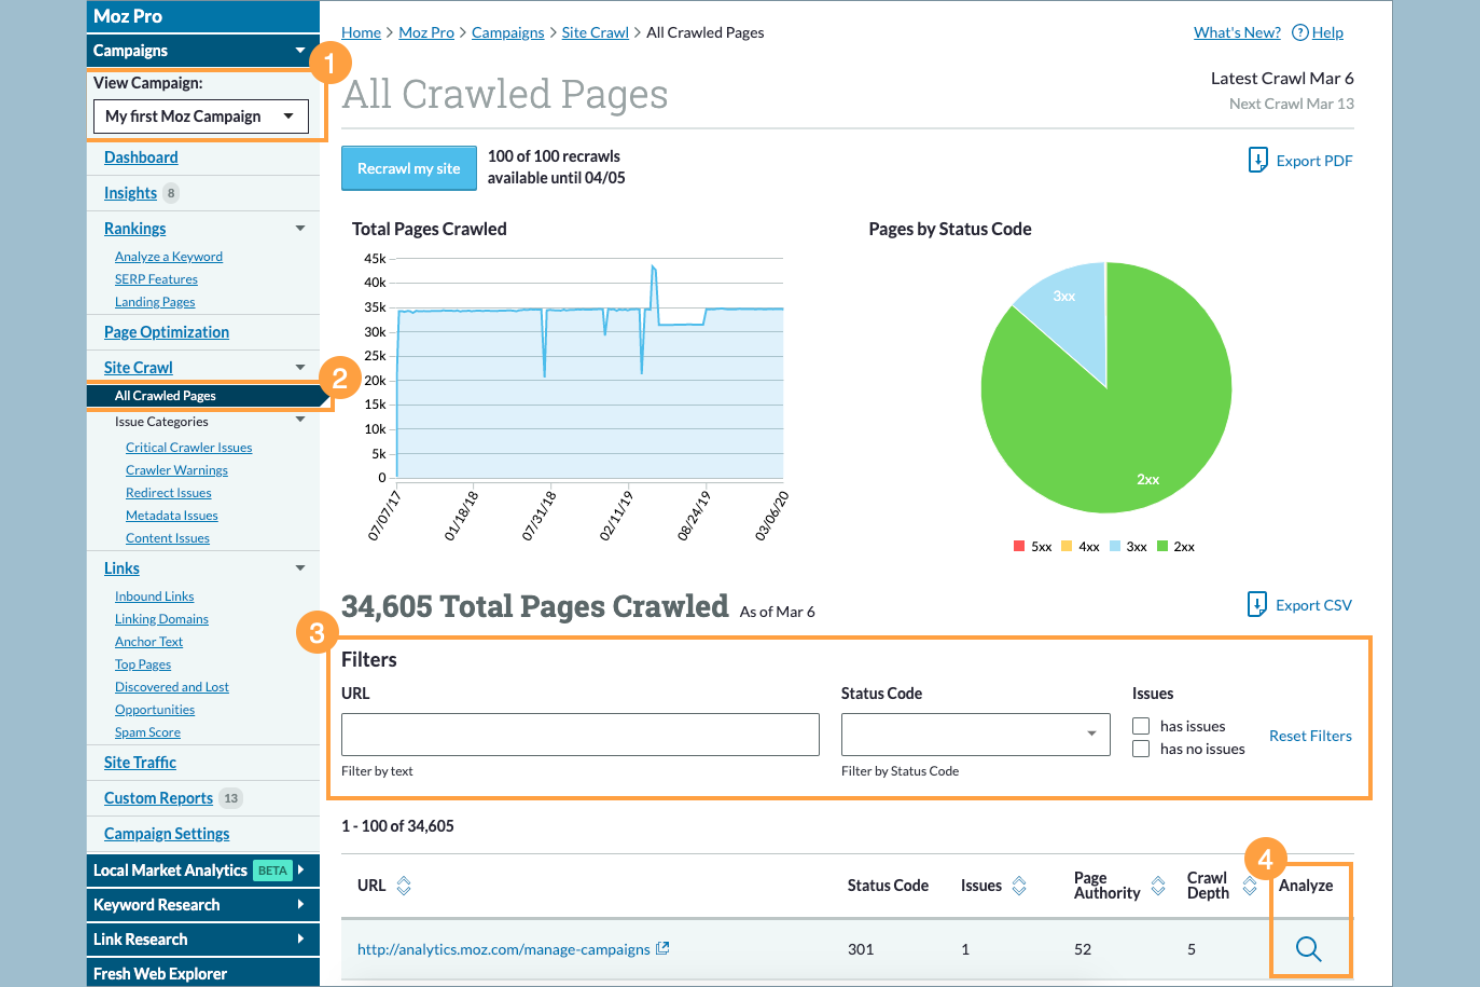Collapse the Links submenu arrow
The image size is (1480, 987).
coord(300,568)
